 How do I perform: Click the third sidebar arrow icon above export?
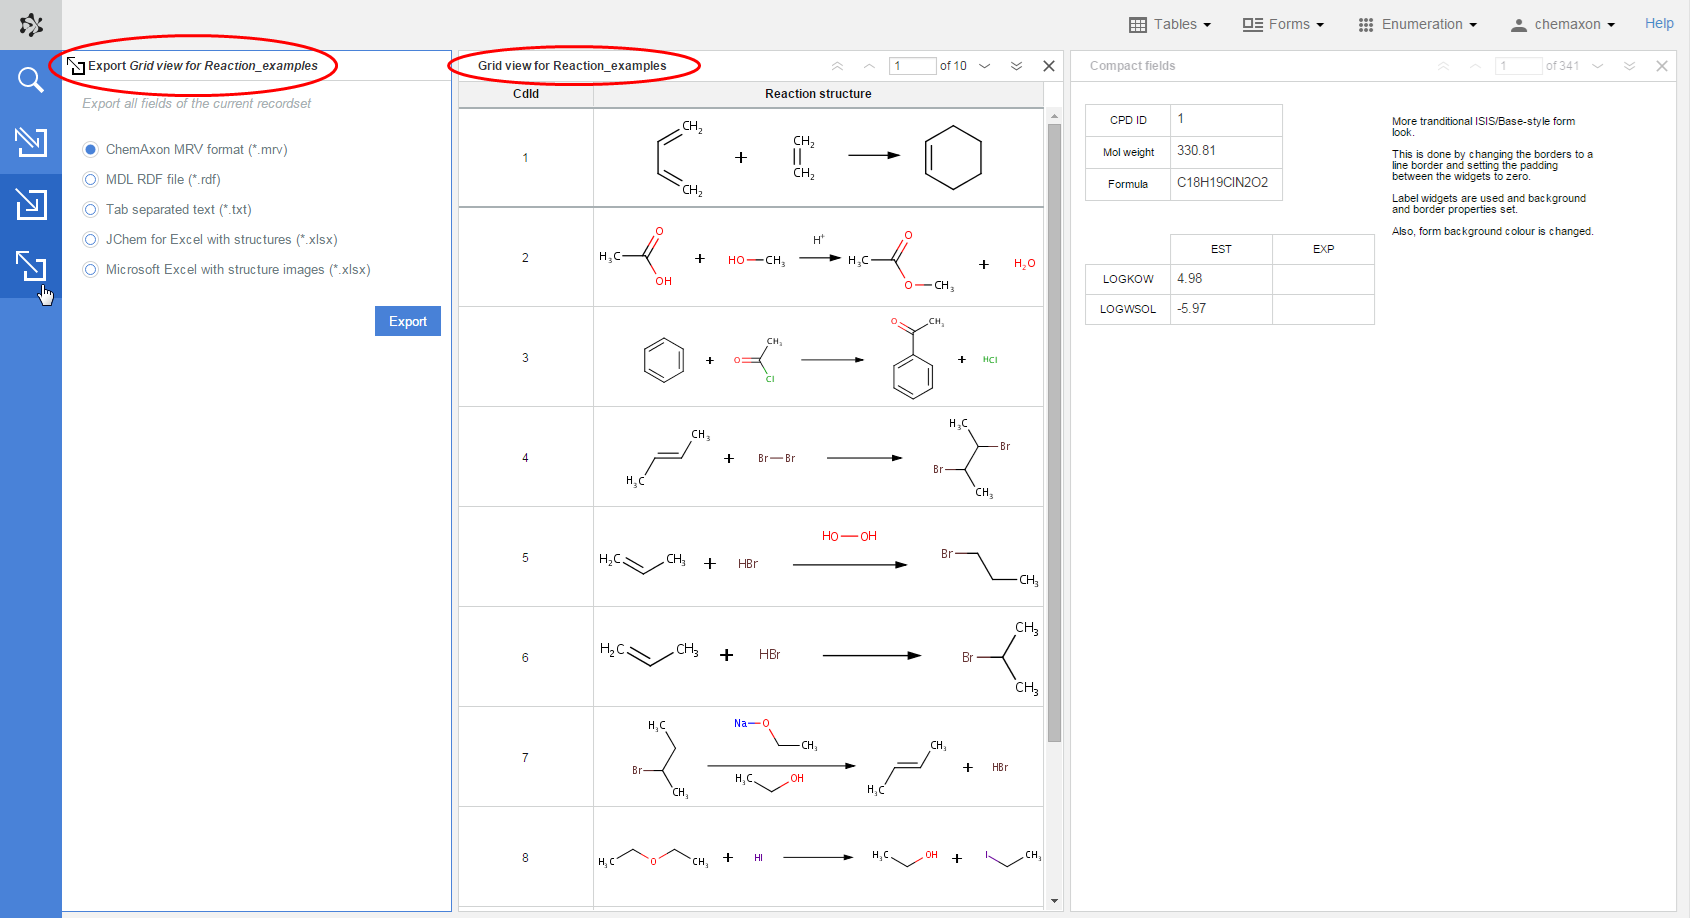point(31,204)
